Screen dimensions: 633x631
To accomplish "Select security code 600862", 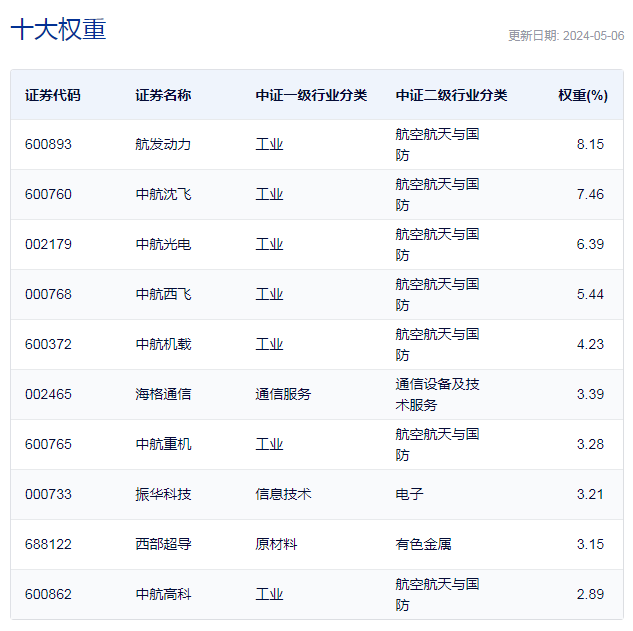I will pyautogui.click(x=48, y=594).
